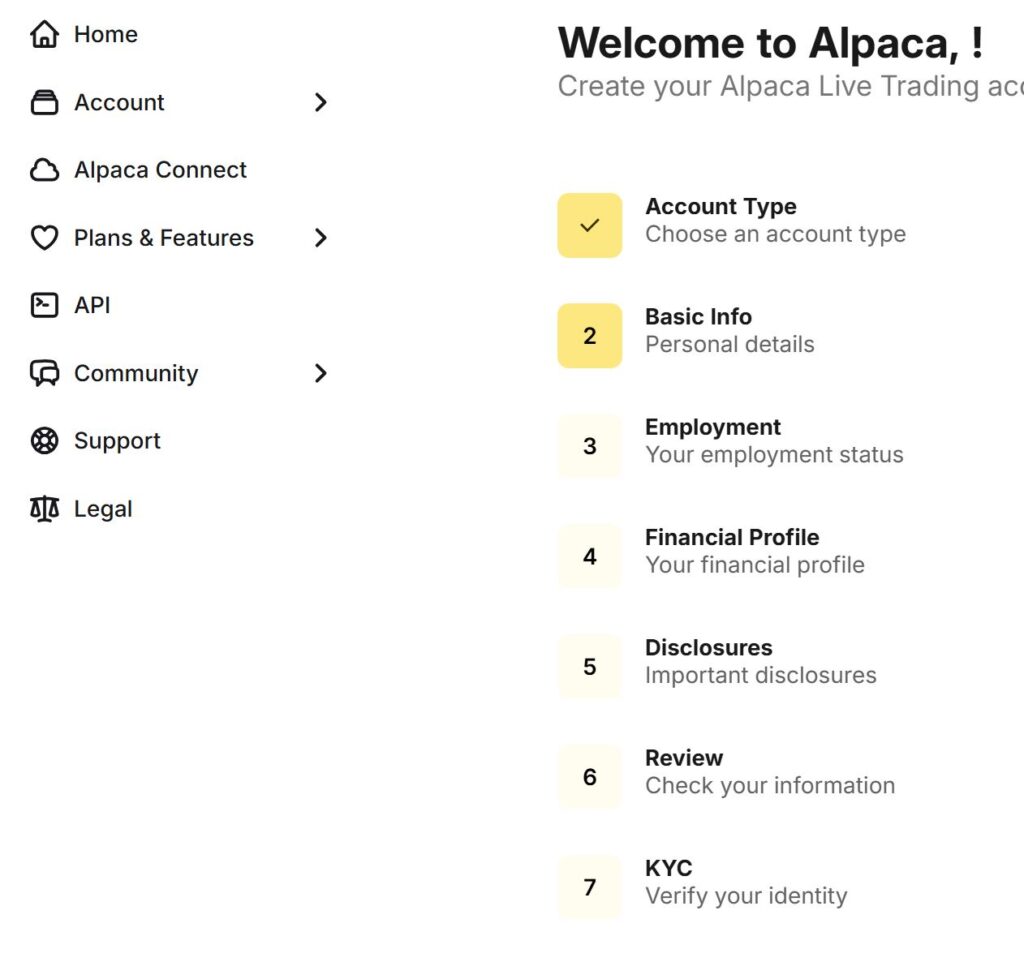
Task: Click the 'Welcome to Alpaca' heading
Action: (771, 44)
